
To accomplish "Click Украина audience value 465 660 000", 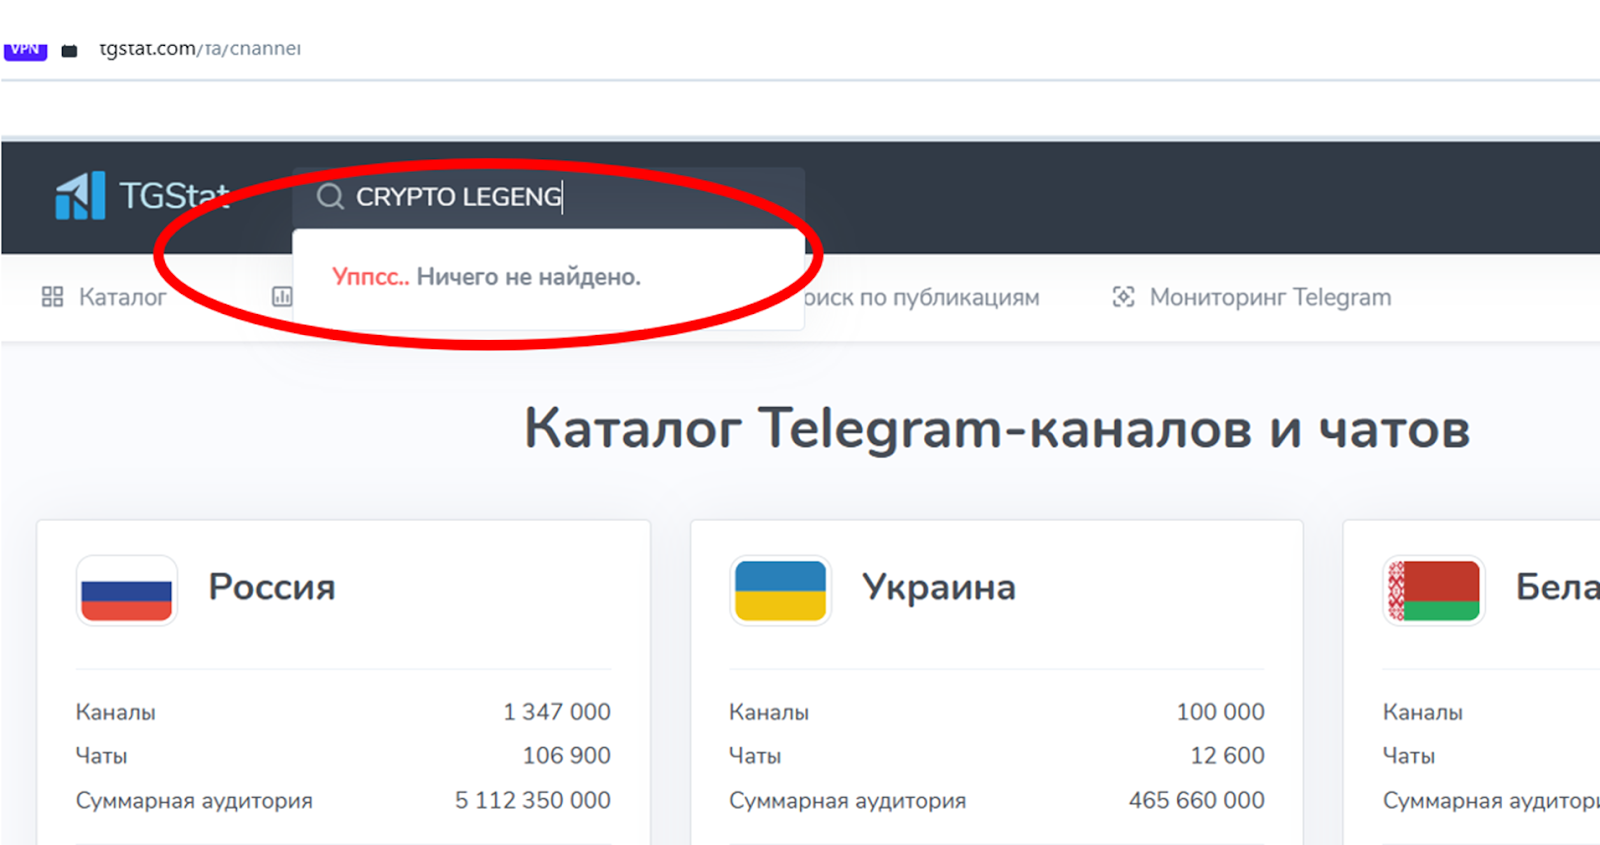I will pyautogui.click(x=1196, y=800).
